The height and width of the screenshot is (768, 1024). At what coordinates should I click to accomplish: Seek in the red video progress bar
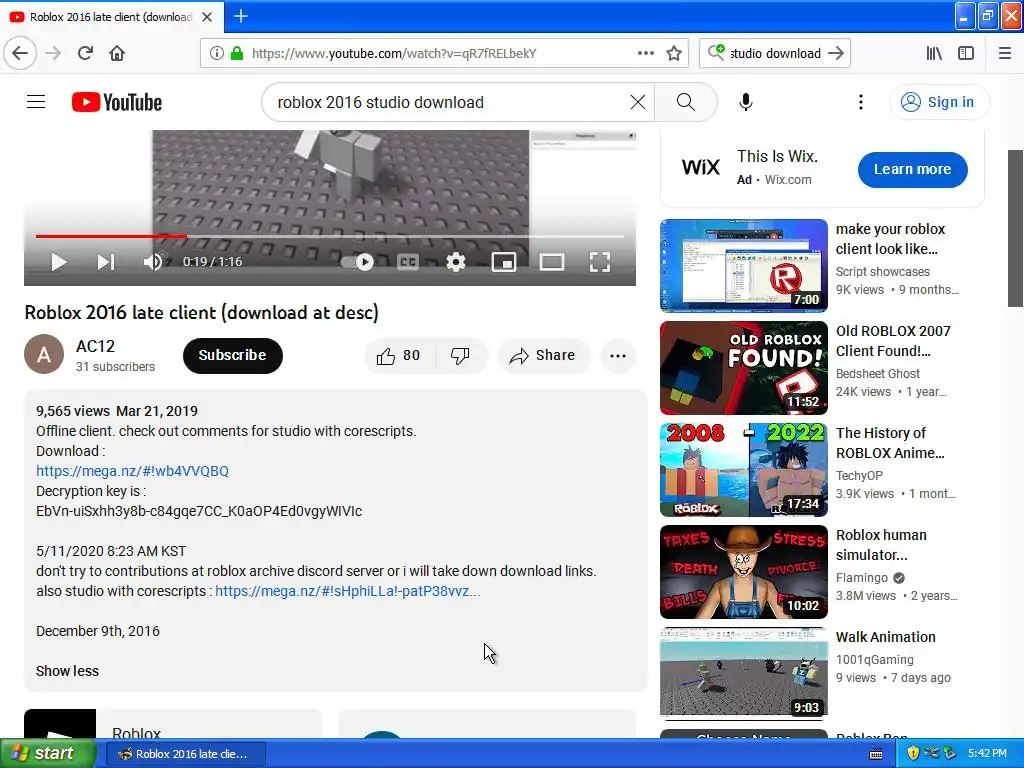point(330,236)
